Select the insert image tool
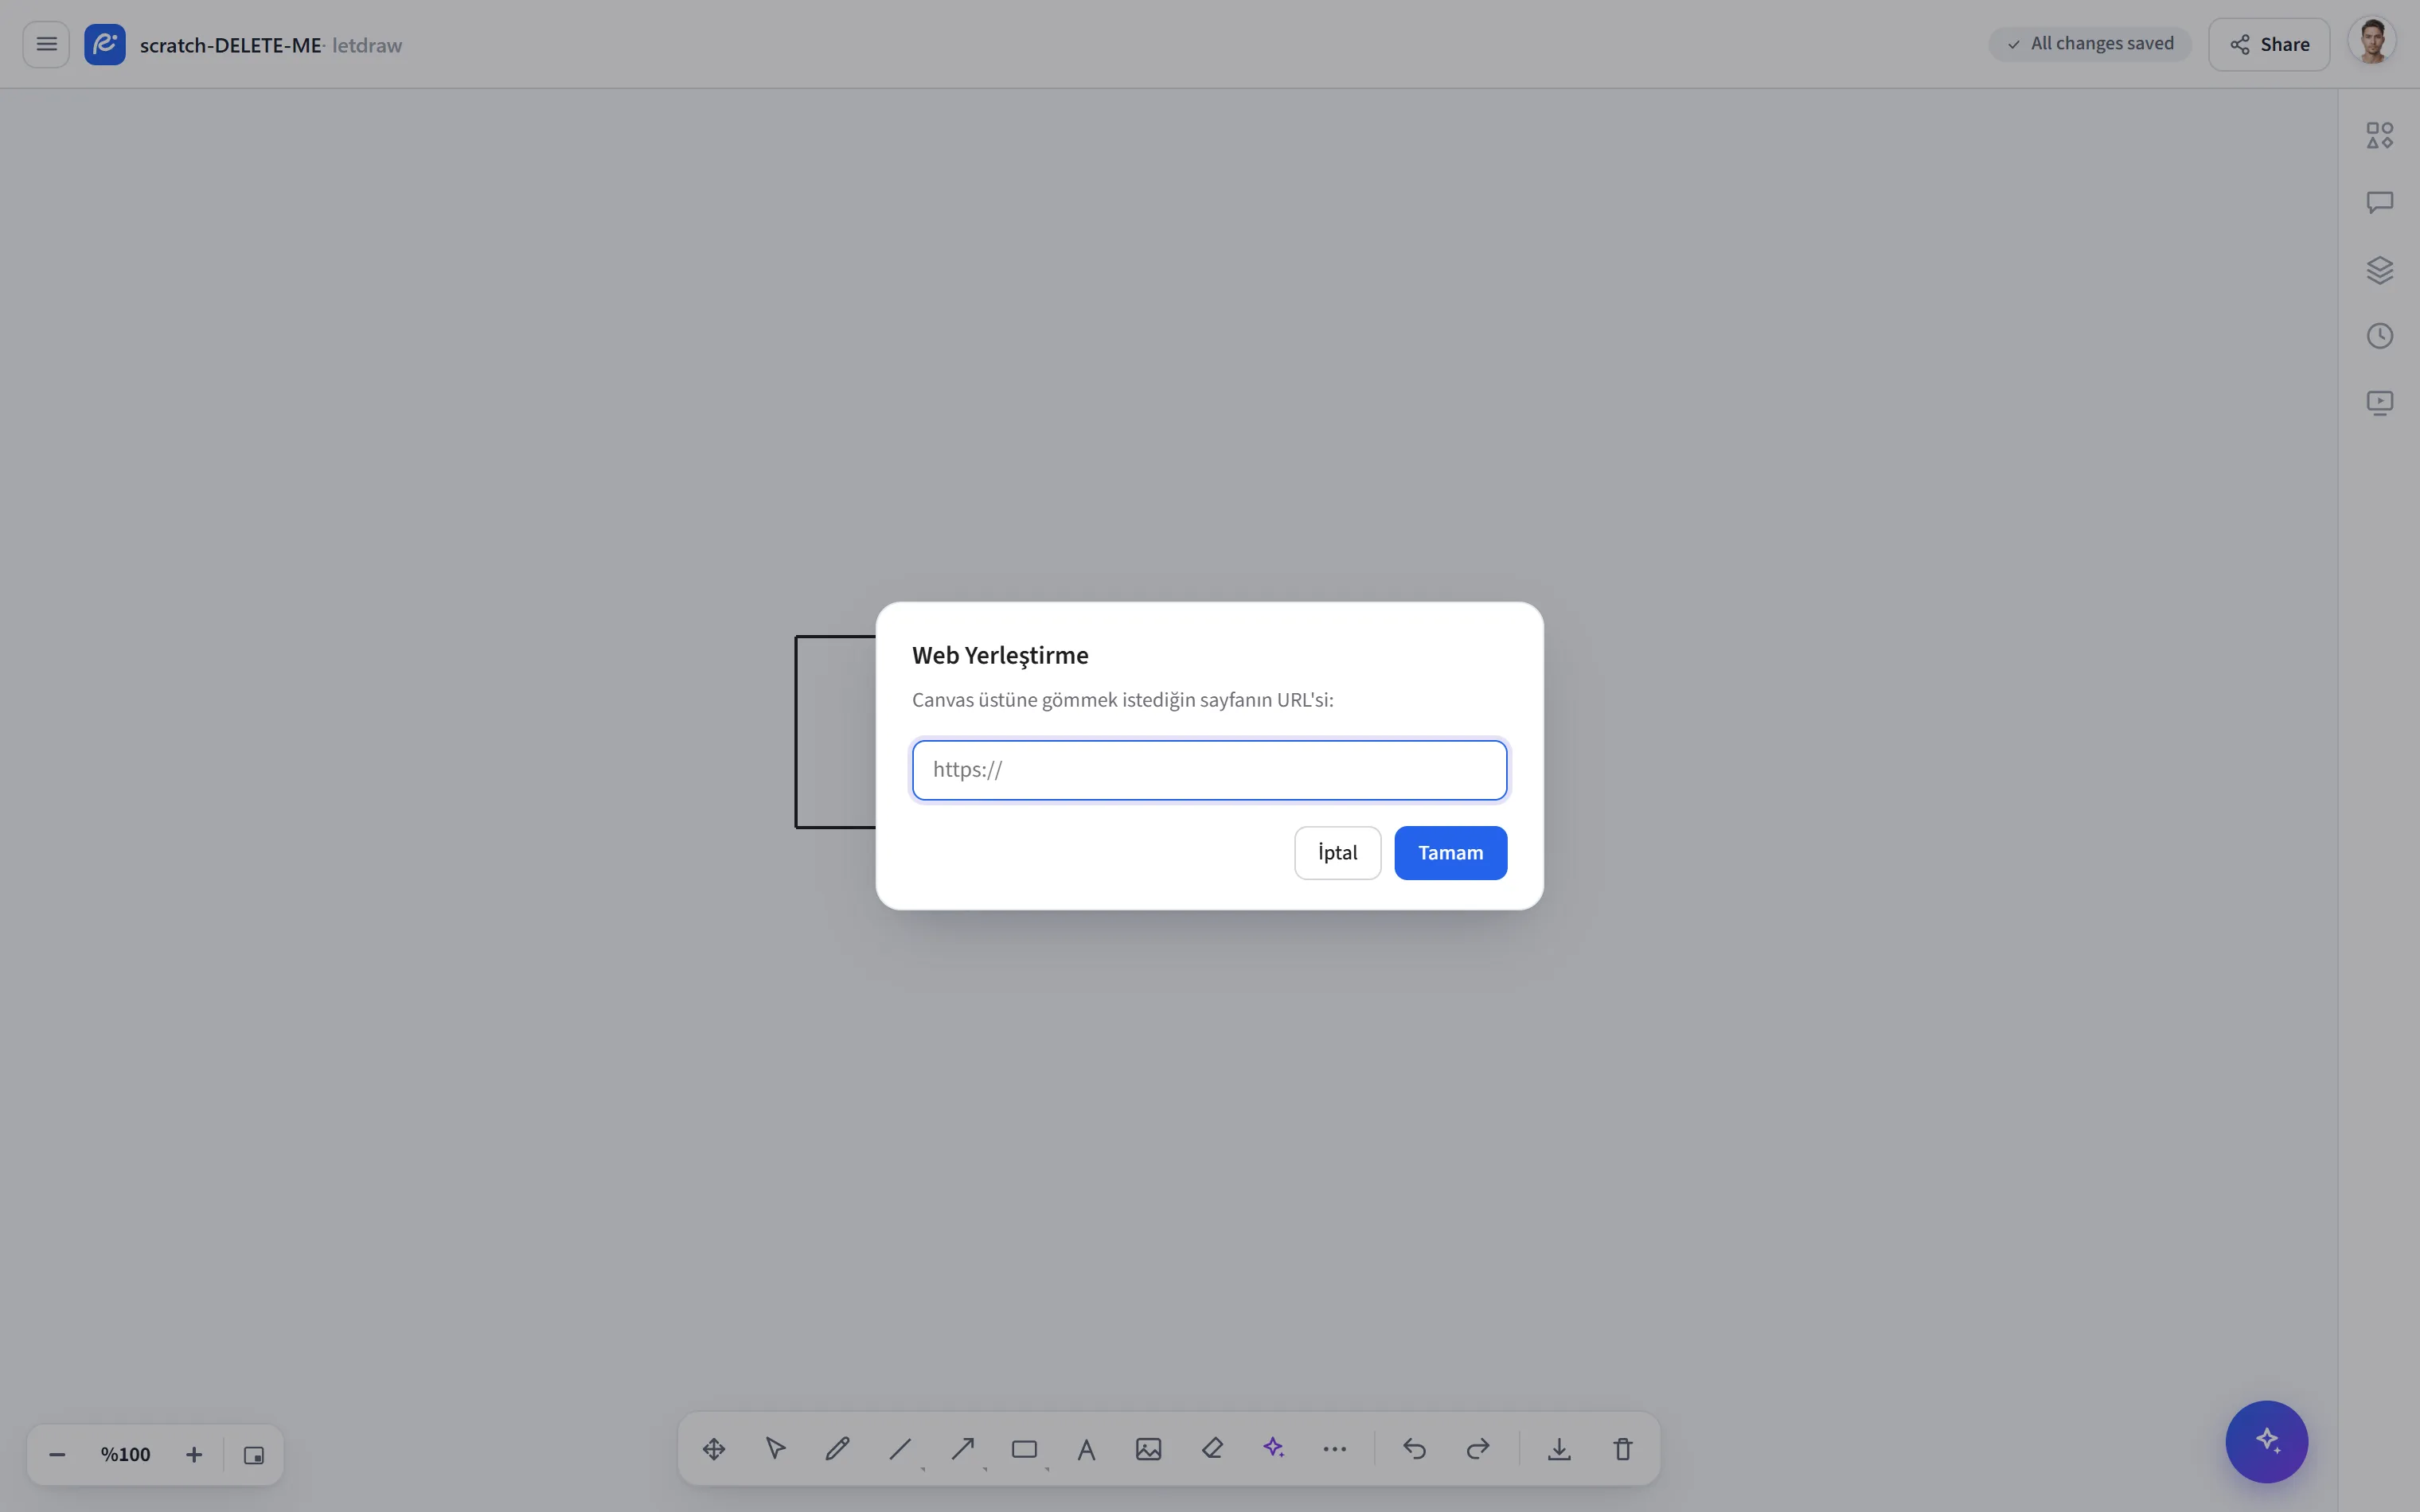Image resolution: width=2420 pixels, height=1512 pixels. pyautogui.click(x=1149, y=1449)
